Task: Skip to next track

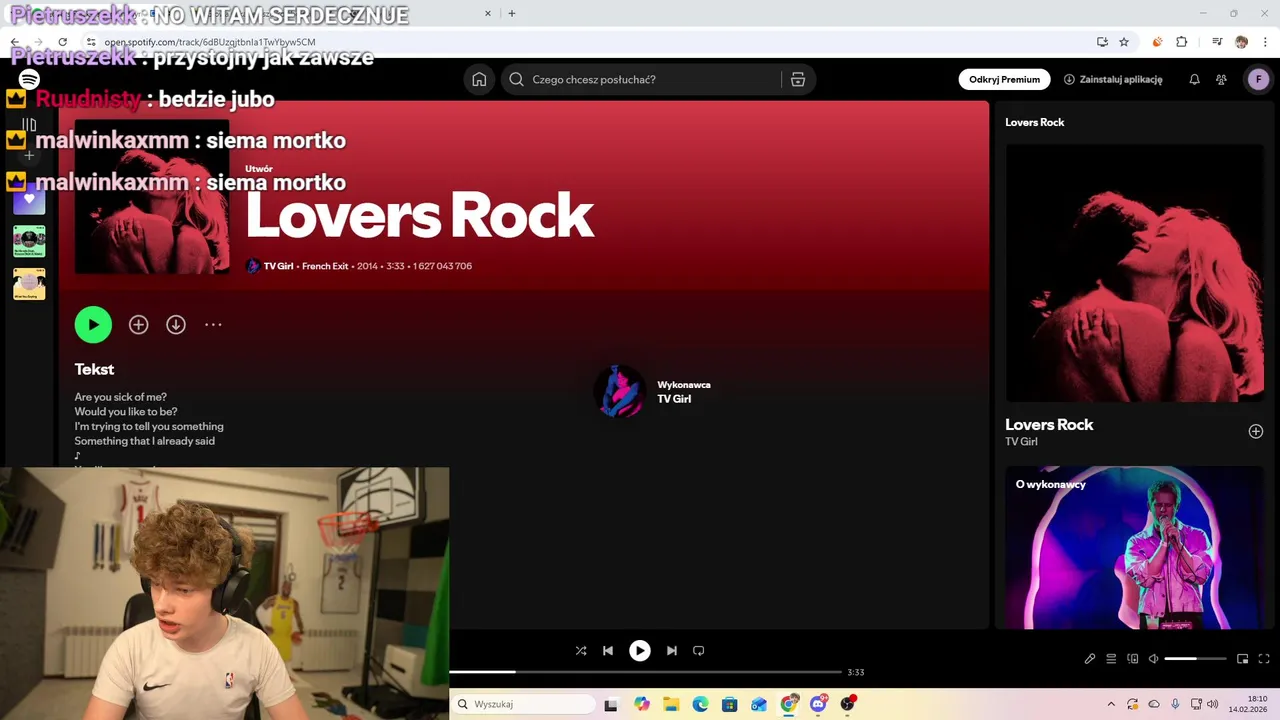Action: 672,650
